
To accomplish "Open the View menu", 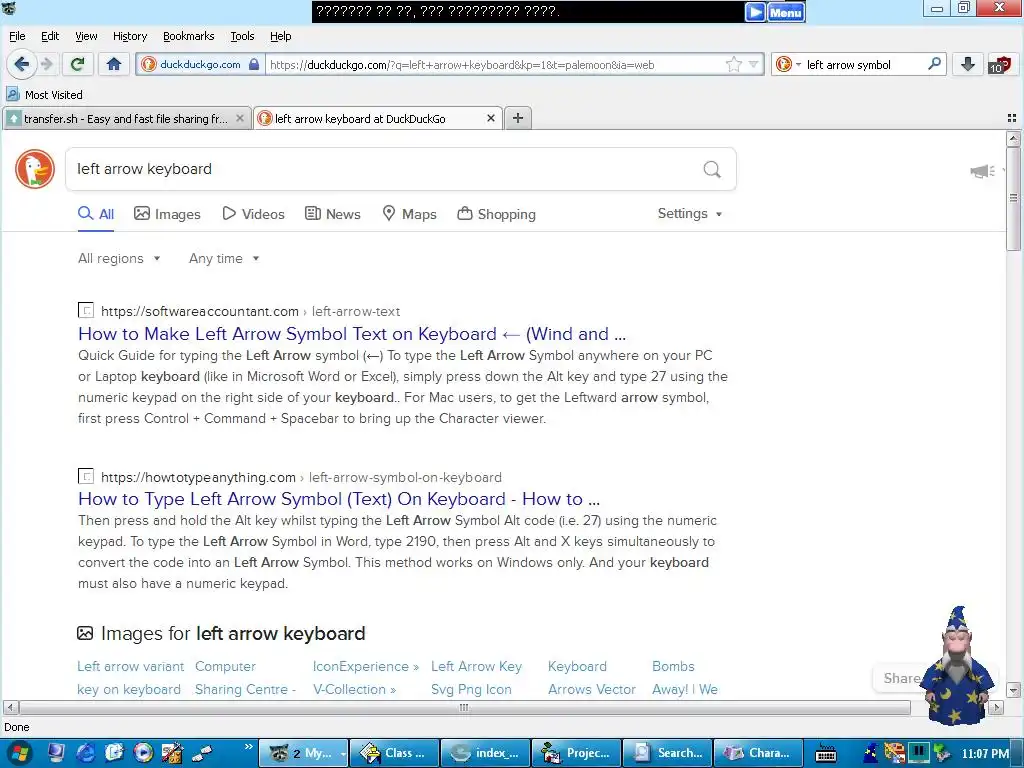I will click(x=86, y=36).
